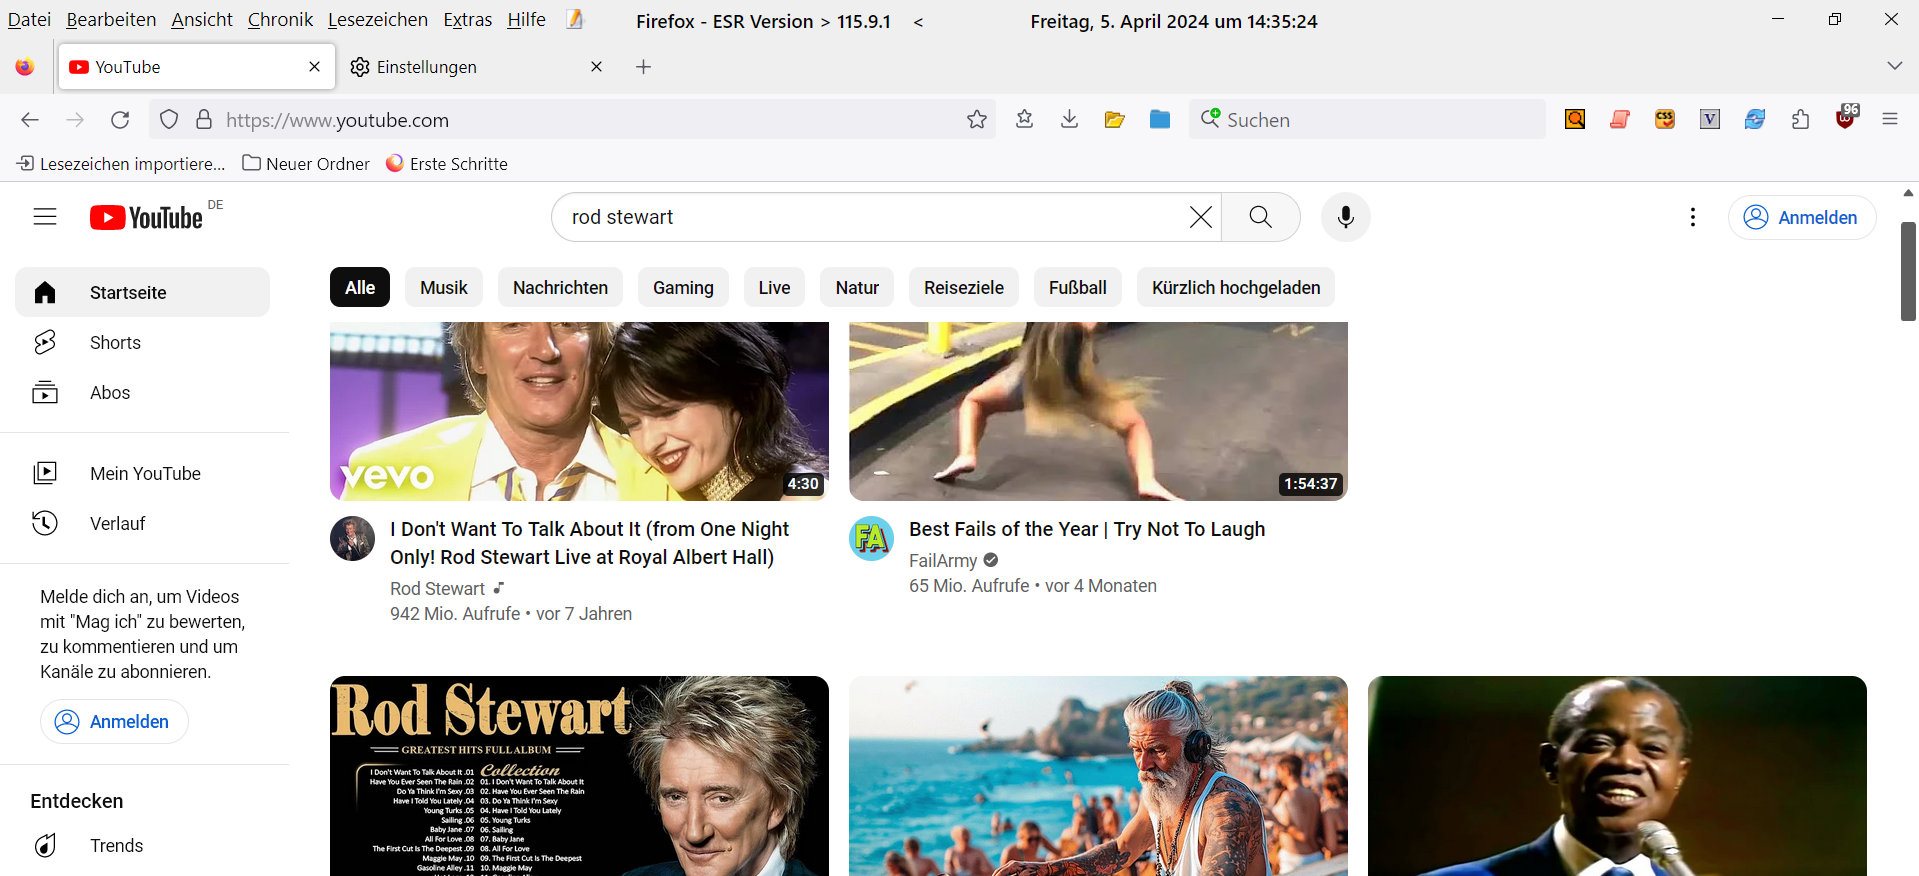1919x876 pixels.
Task: Open the Firefox downloads panel
Action: click(x=1069, y=120)
